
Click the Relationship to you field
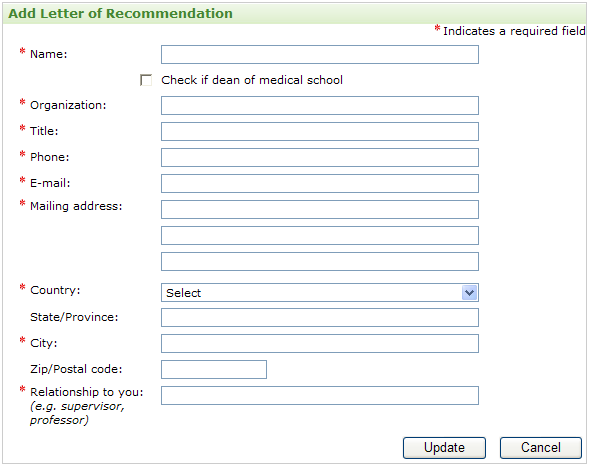(x=320, y=395)
